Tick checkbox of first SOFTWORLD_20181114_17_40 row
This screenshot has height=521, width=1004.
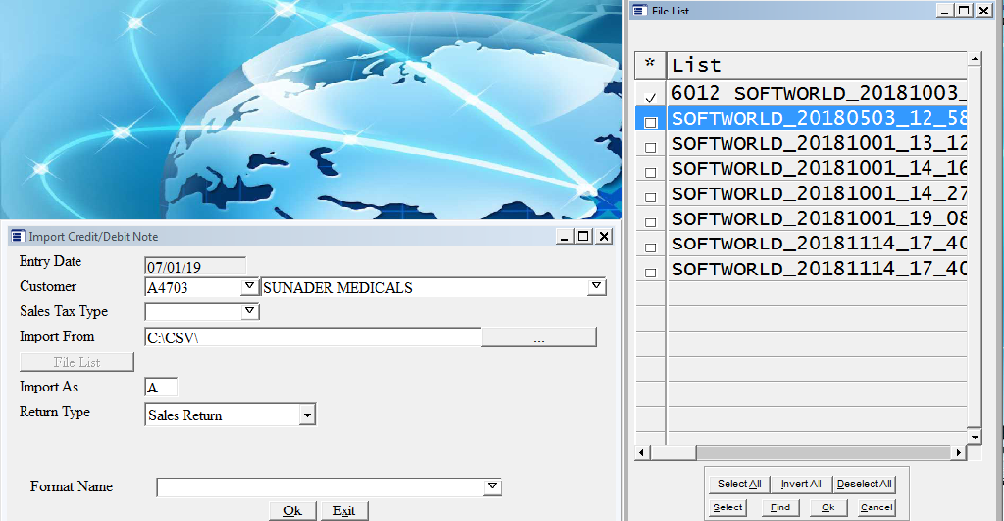(651, 247)
